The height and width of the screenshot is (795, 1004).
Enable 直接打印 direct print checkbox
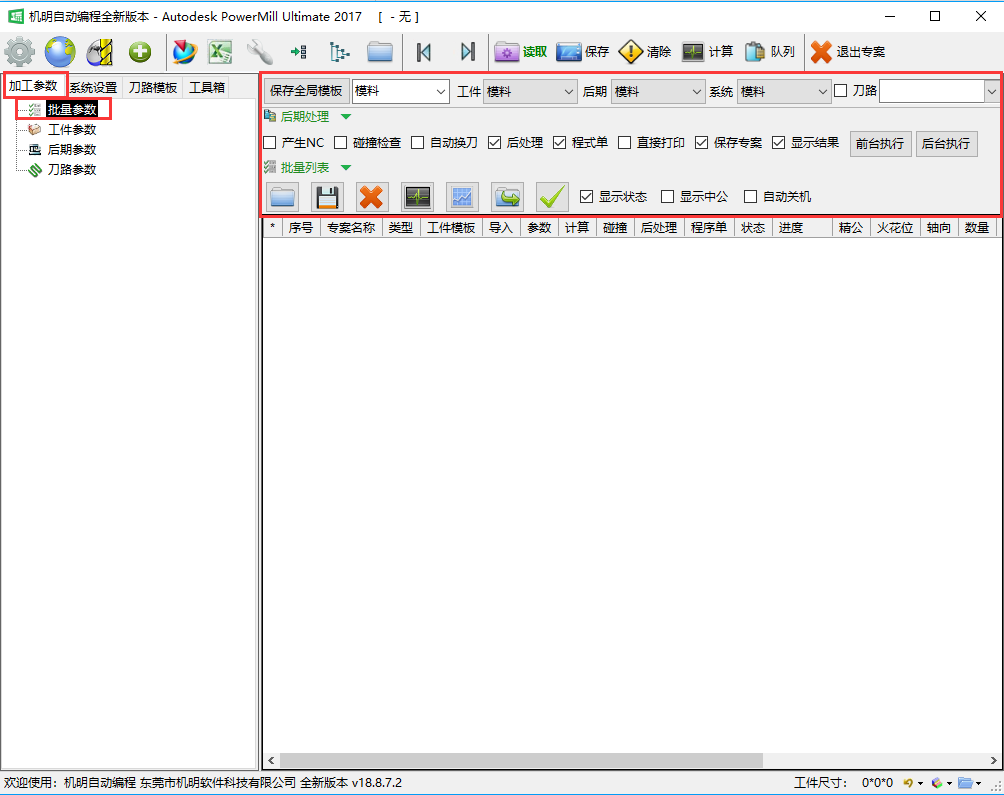tap(624, 143)
